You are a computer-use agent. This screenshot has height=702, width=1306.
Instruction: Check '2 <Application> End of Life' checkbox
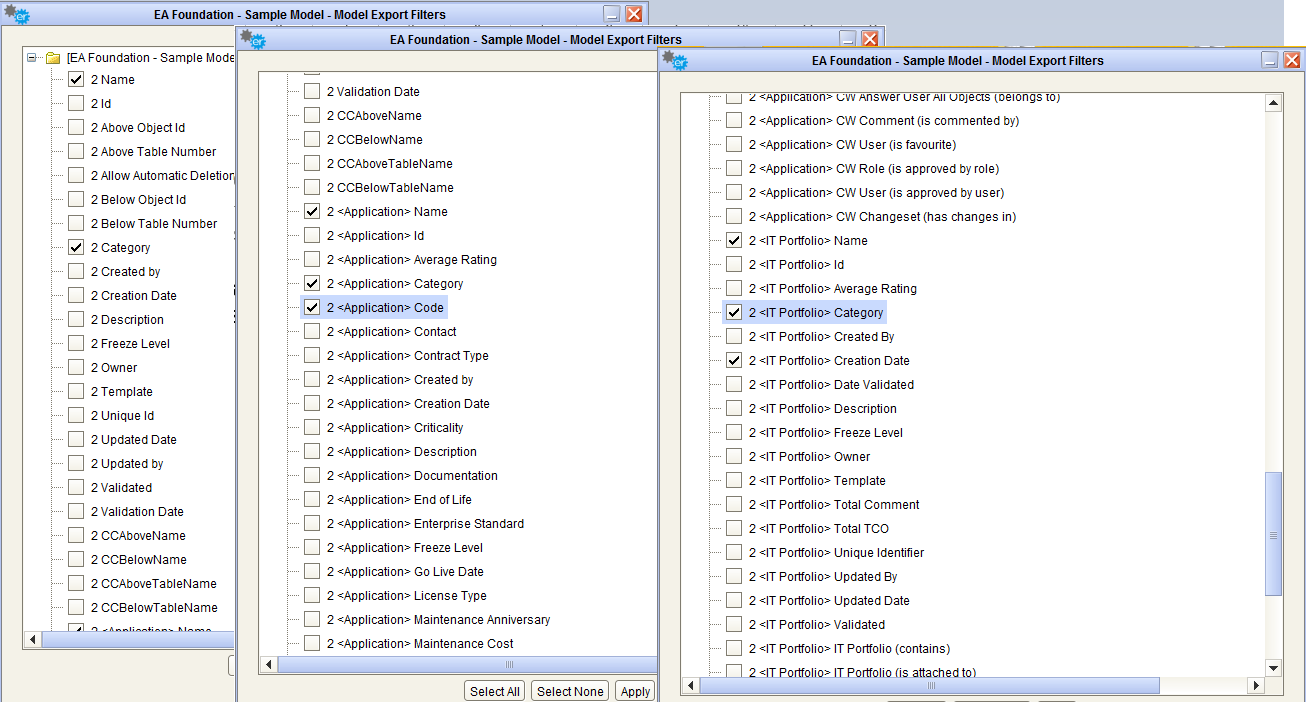[312, 500]
